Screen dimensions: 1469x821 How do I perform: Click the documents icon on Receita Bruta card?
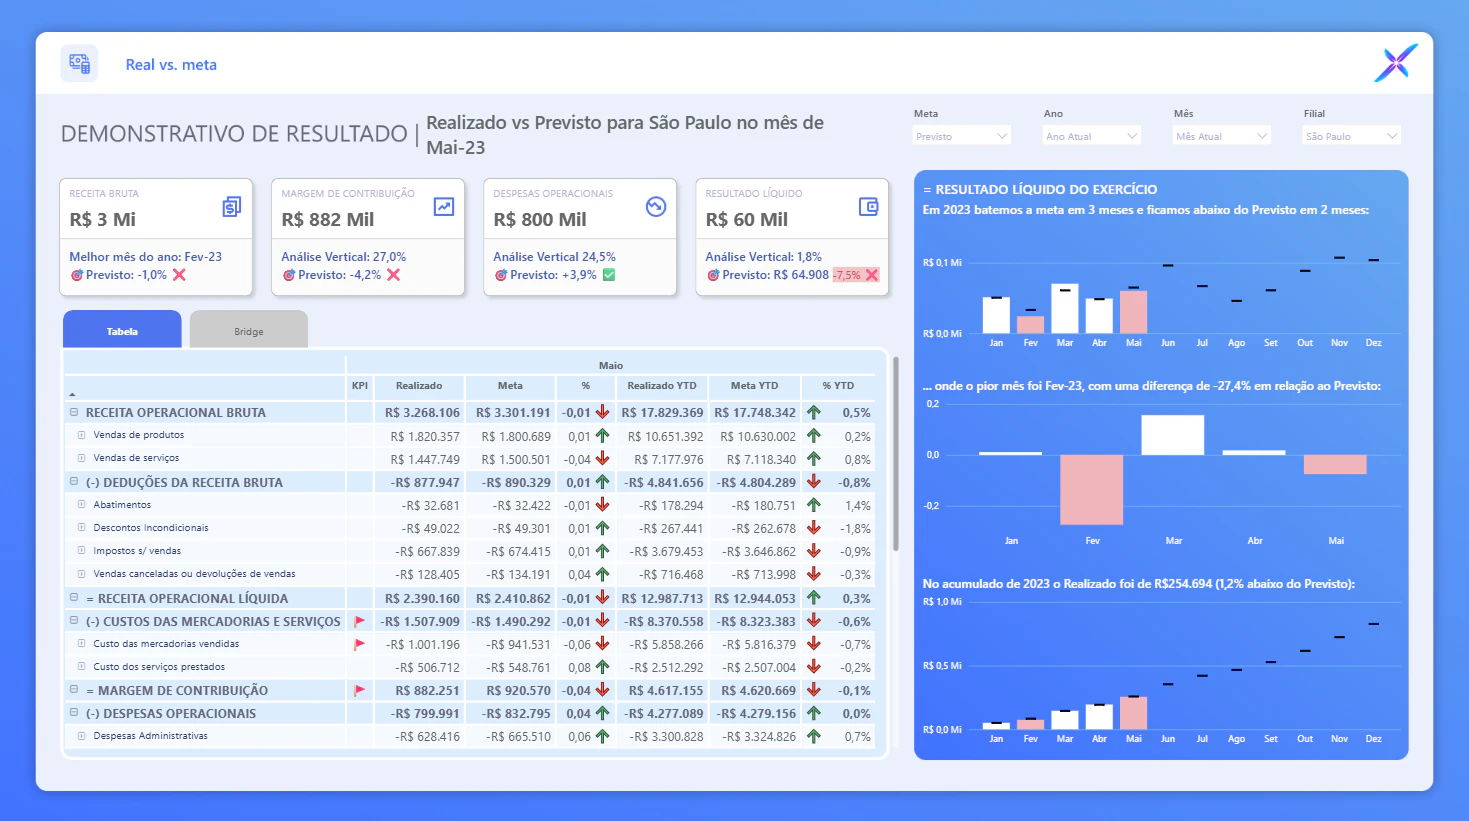click(231, 206)
